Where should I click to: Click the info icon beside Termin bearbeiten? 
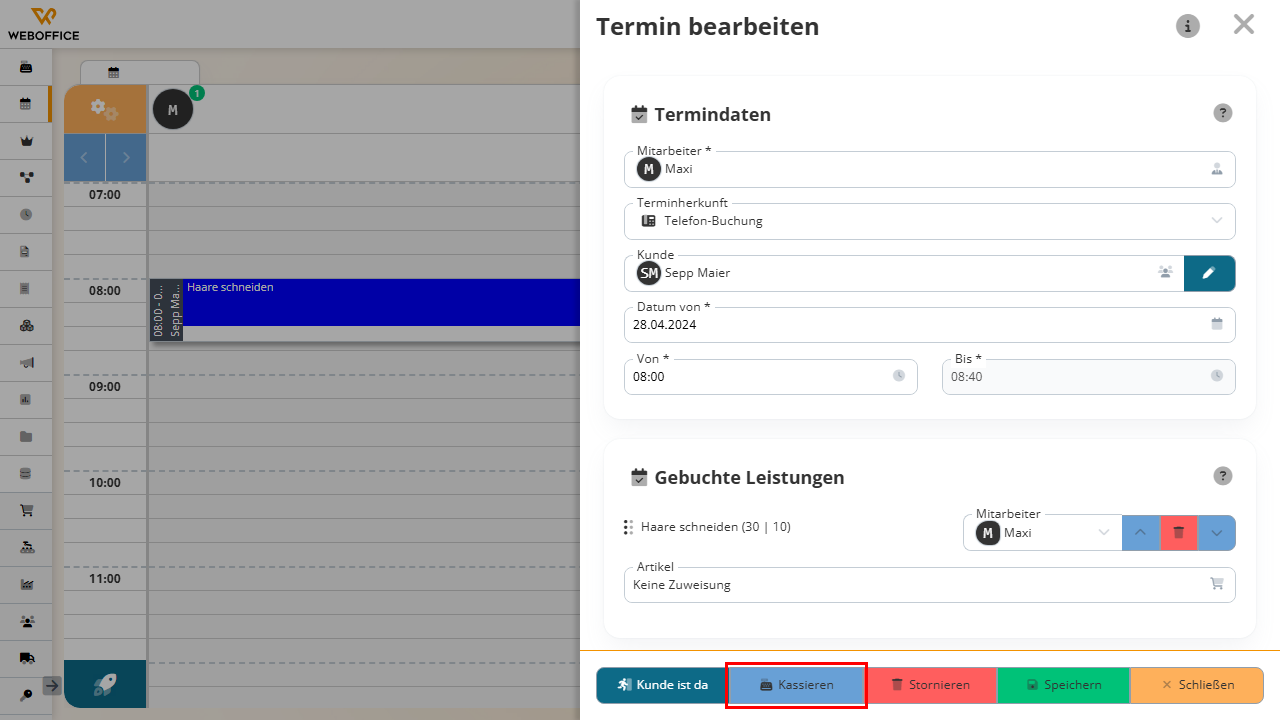pyautogui.click(x=1188, y=26)
